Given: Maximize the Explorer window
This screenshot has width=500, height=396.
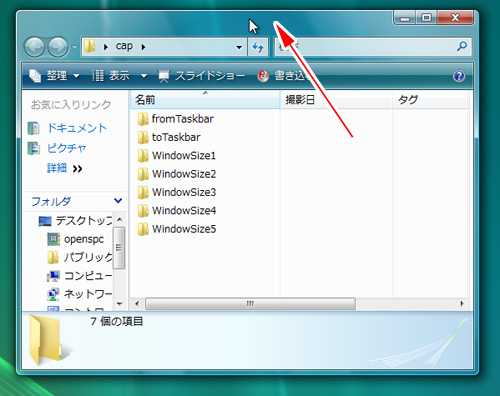Looking at the screenshot, I should [x=426, y=18].
